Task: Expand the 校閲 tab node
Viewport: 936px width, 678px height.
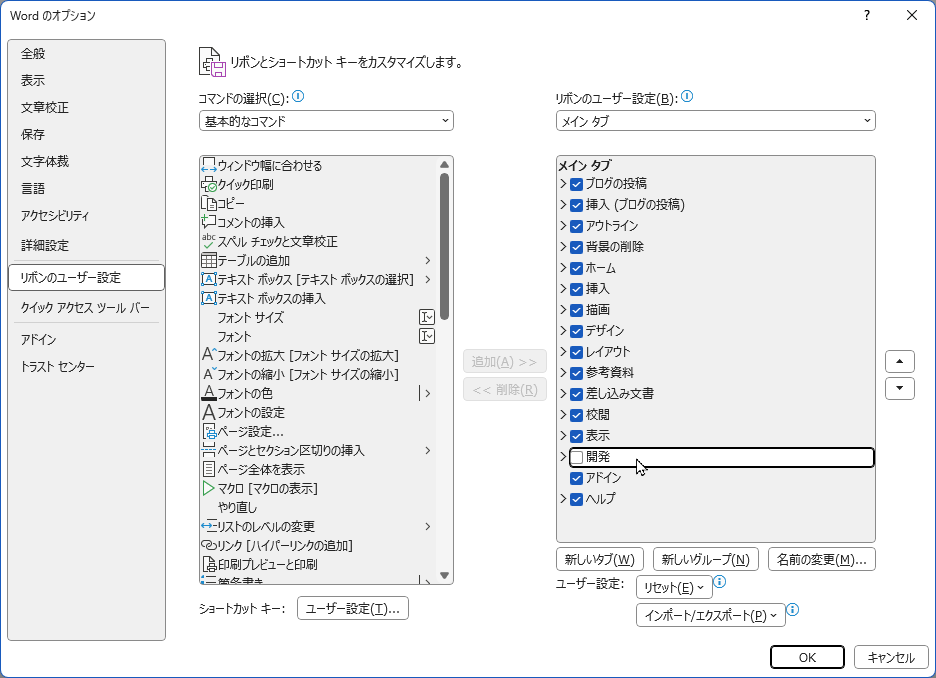Action: 563,414
